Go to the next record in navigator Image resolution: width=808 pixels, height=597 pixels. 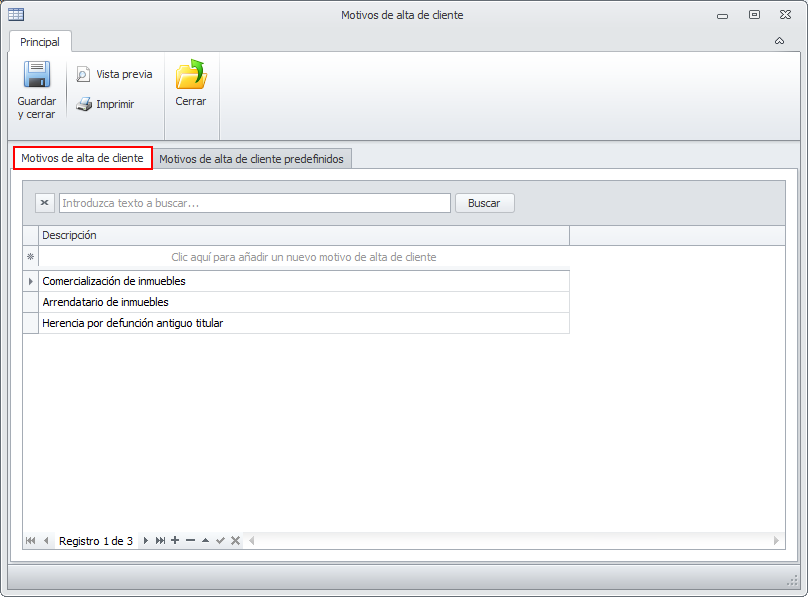[x=145, y=540]
